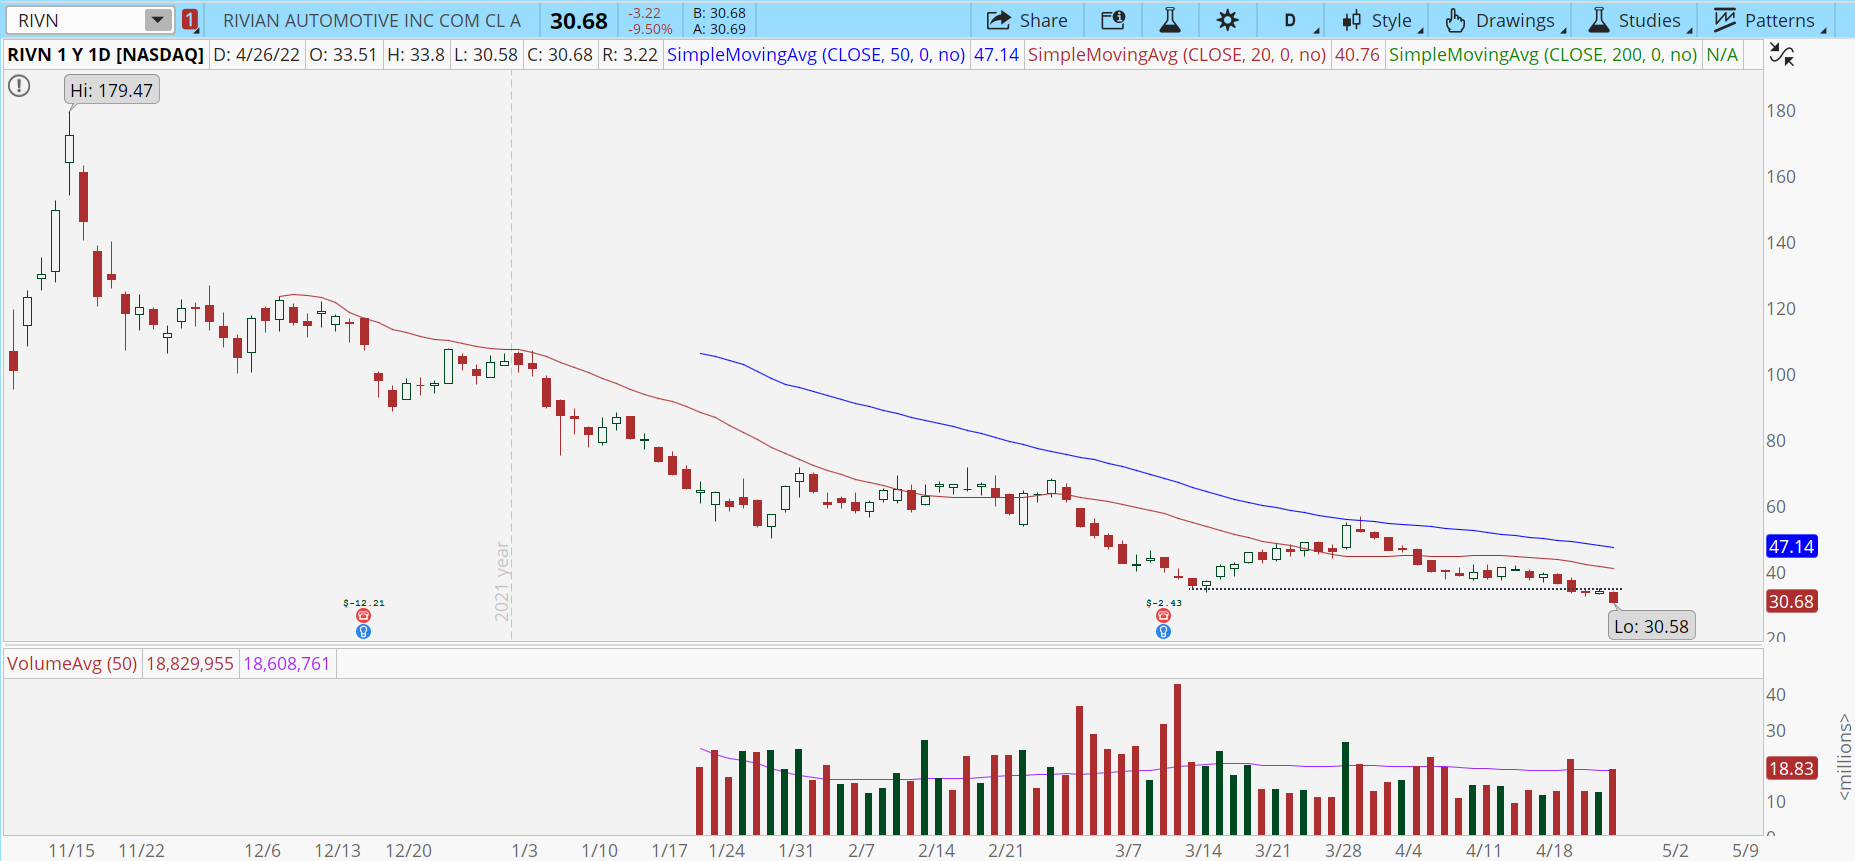The width and height of the screenshot is (1855, 861).
Task: Click the $-2.43 earnings label
Action: click(1164, 603)
